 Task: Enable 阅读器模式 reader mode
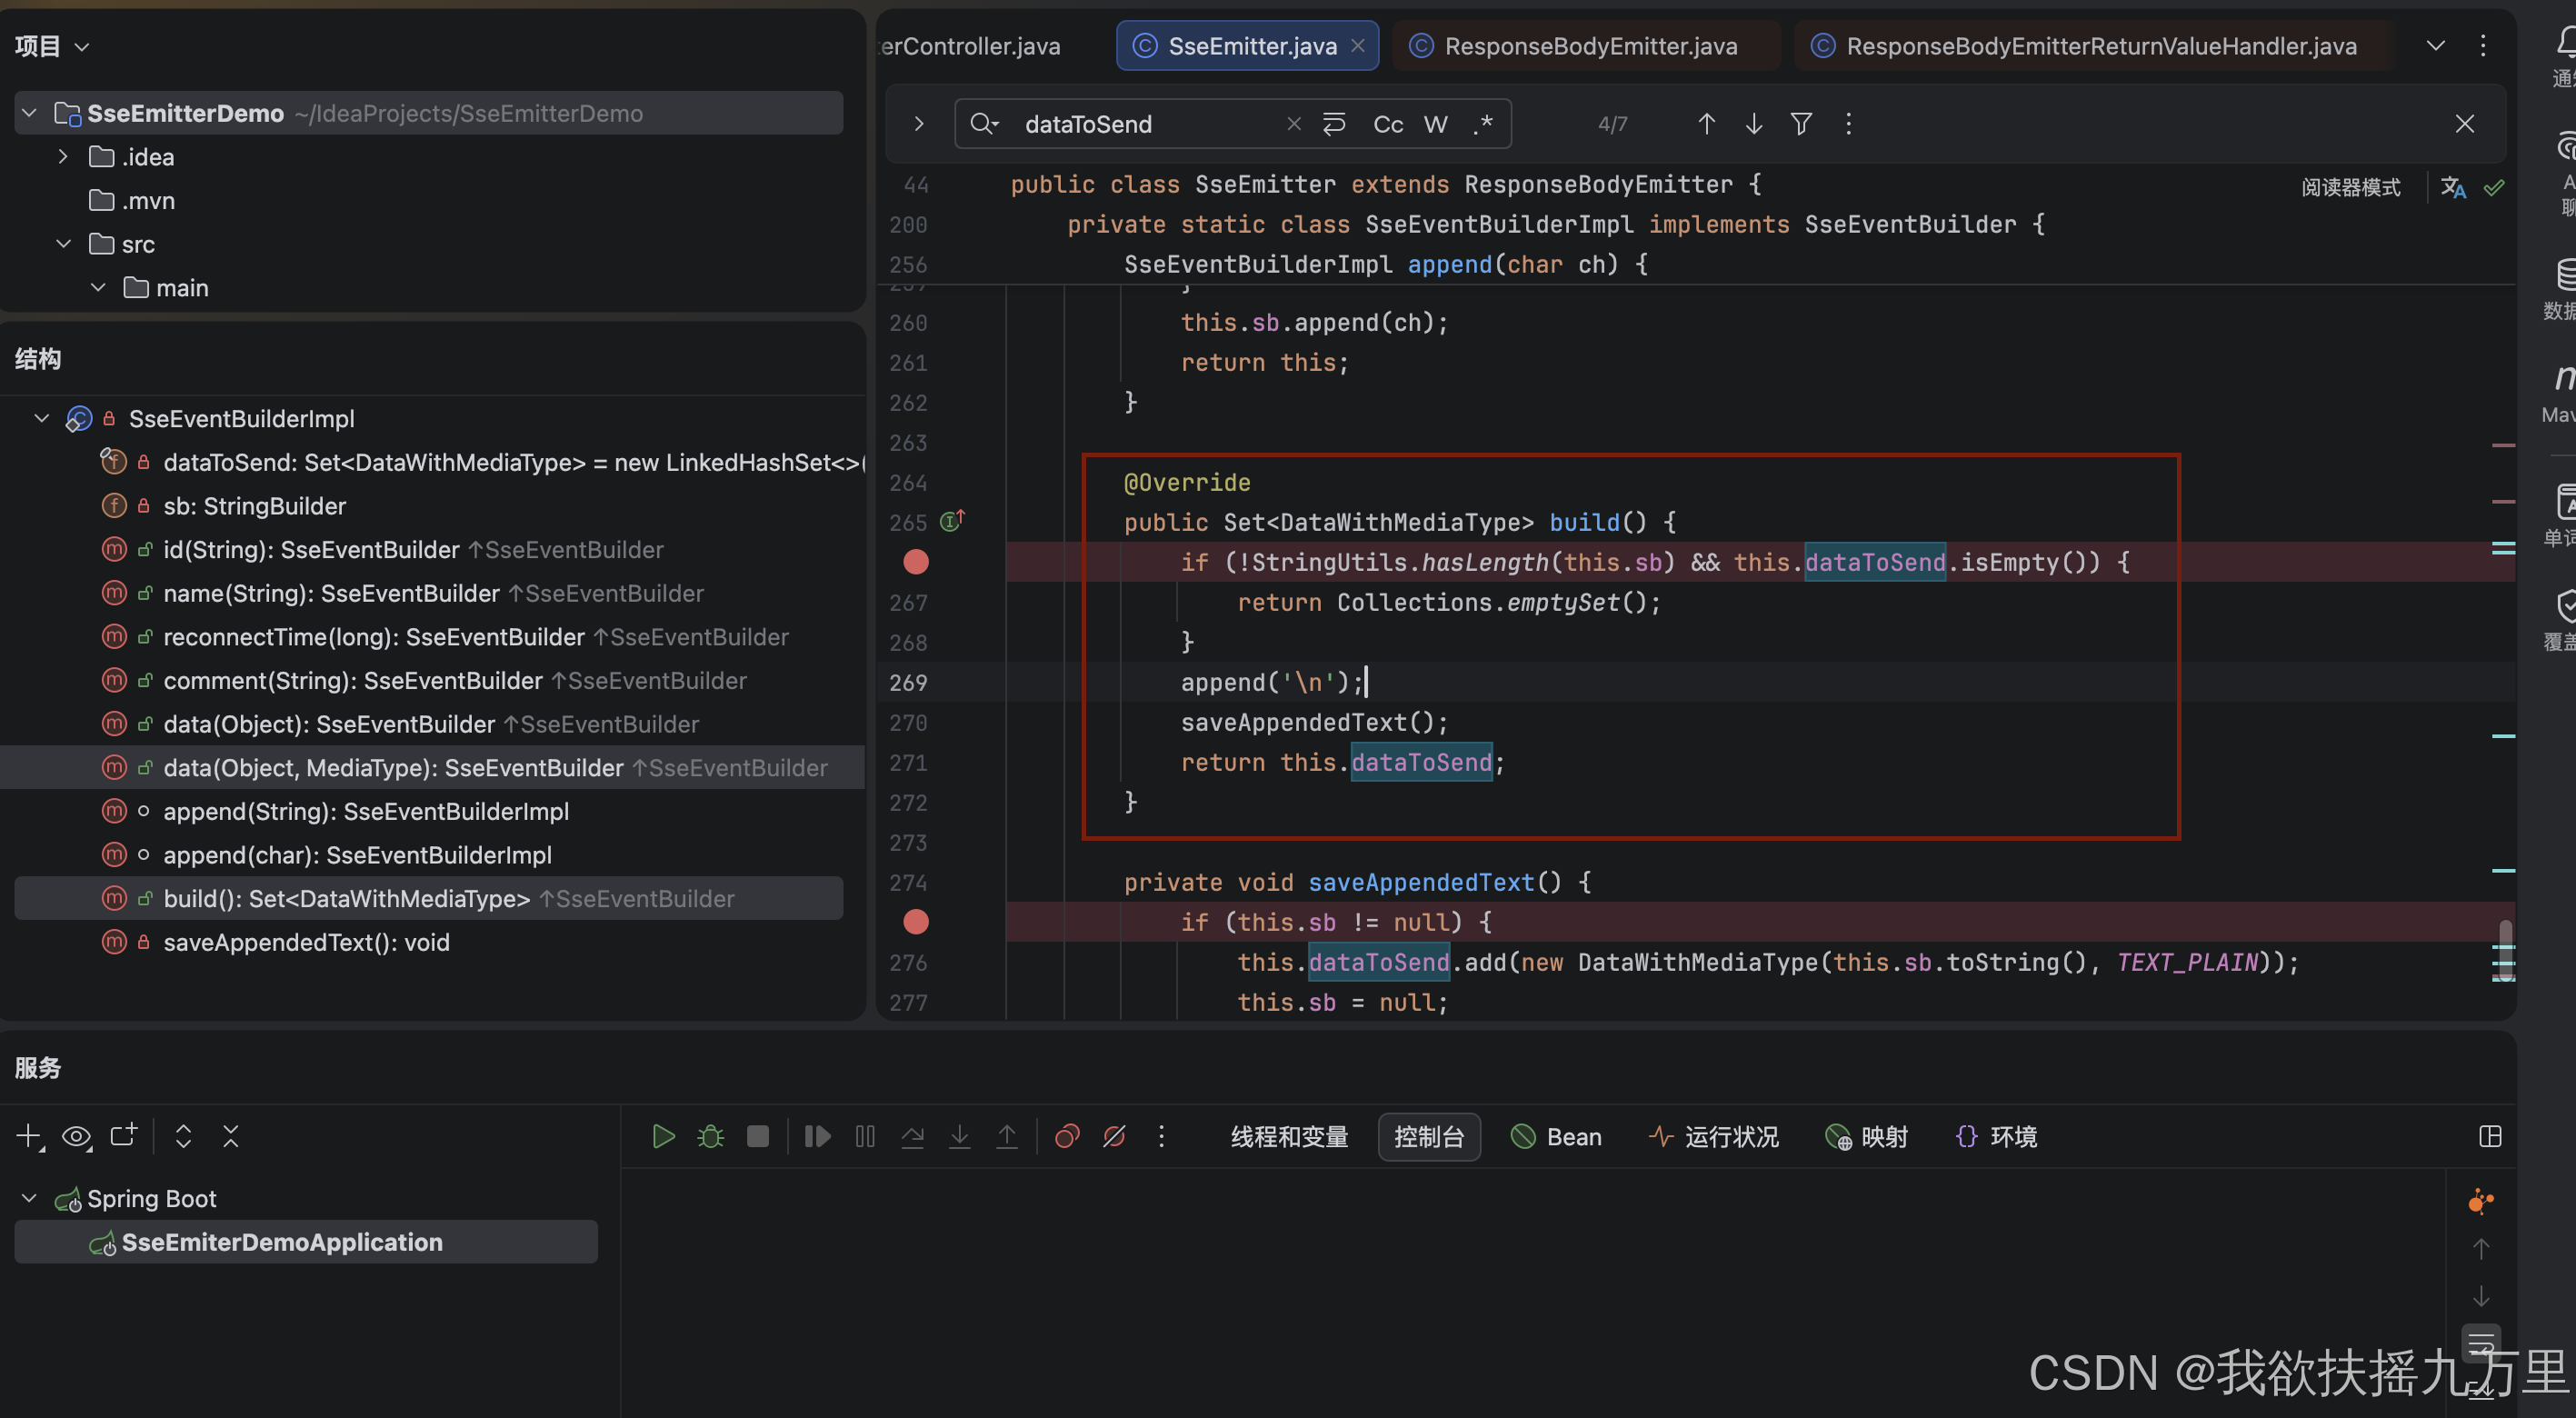[2350, 187]
